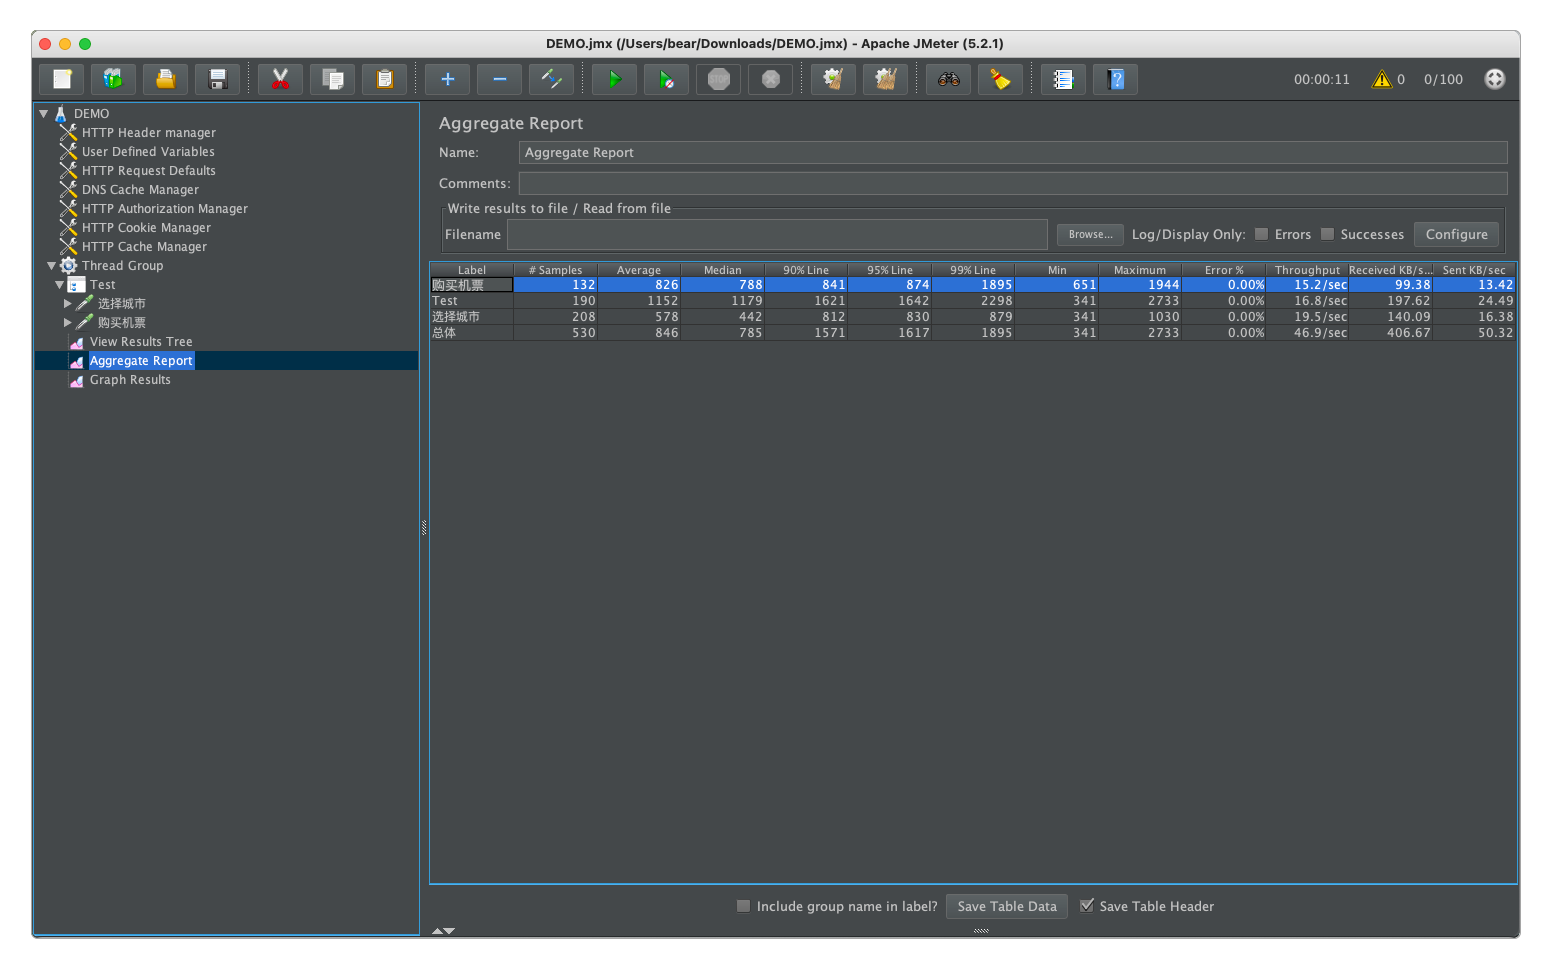Click the Copy icon in toolbar
This screenshot has width=1551, height=969.
coord(333,79)
